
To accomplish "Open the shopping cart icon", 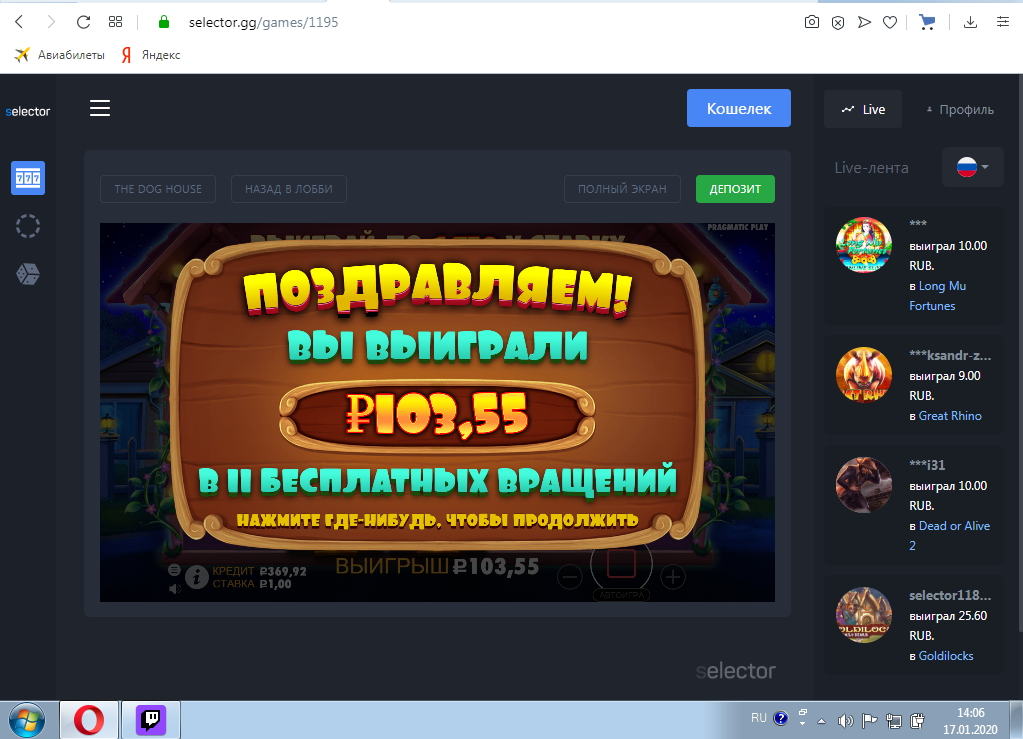I will 927,22.
